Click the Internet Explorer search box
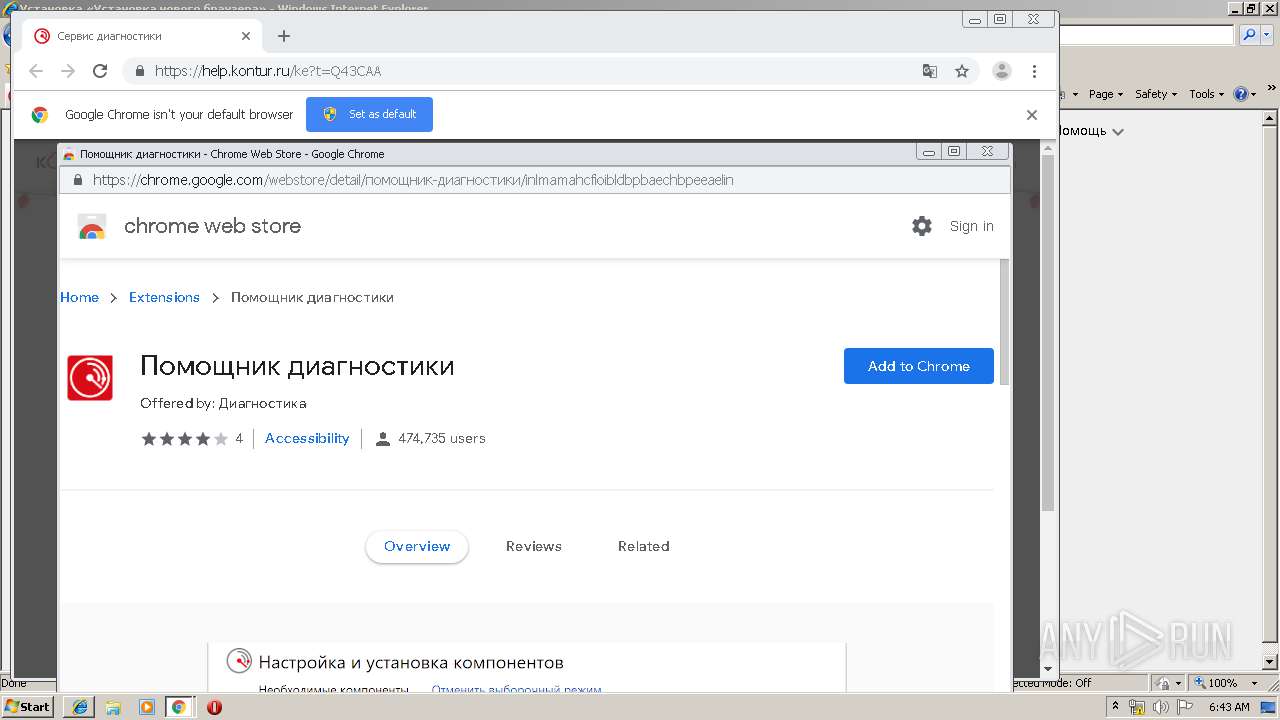1280x720 pixels. point(1146,35)
